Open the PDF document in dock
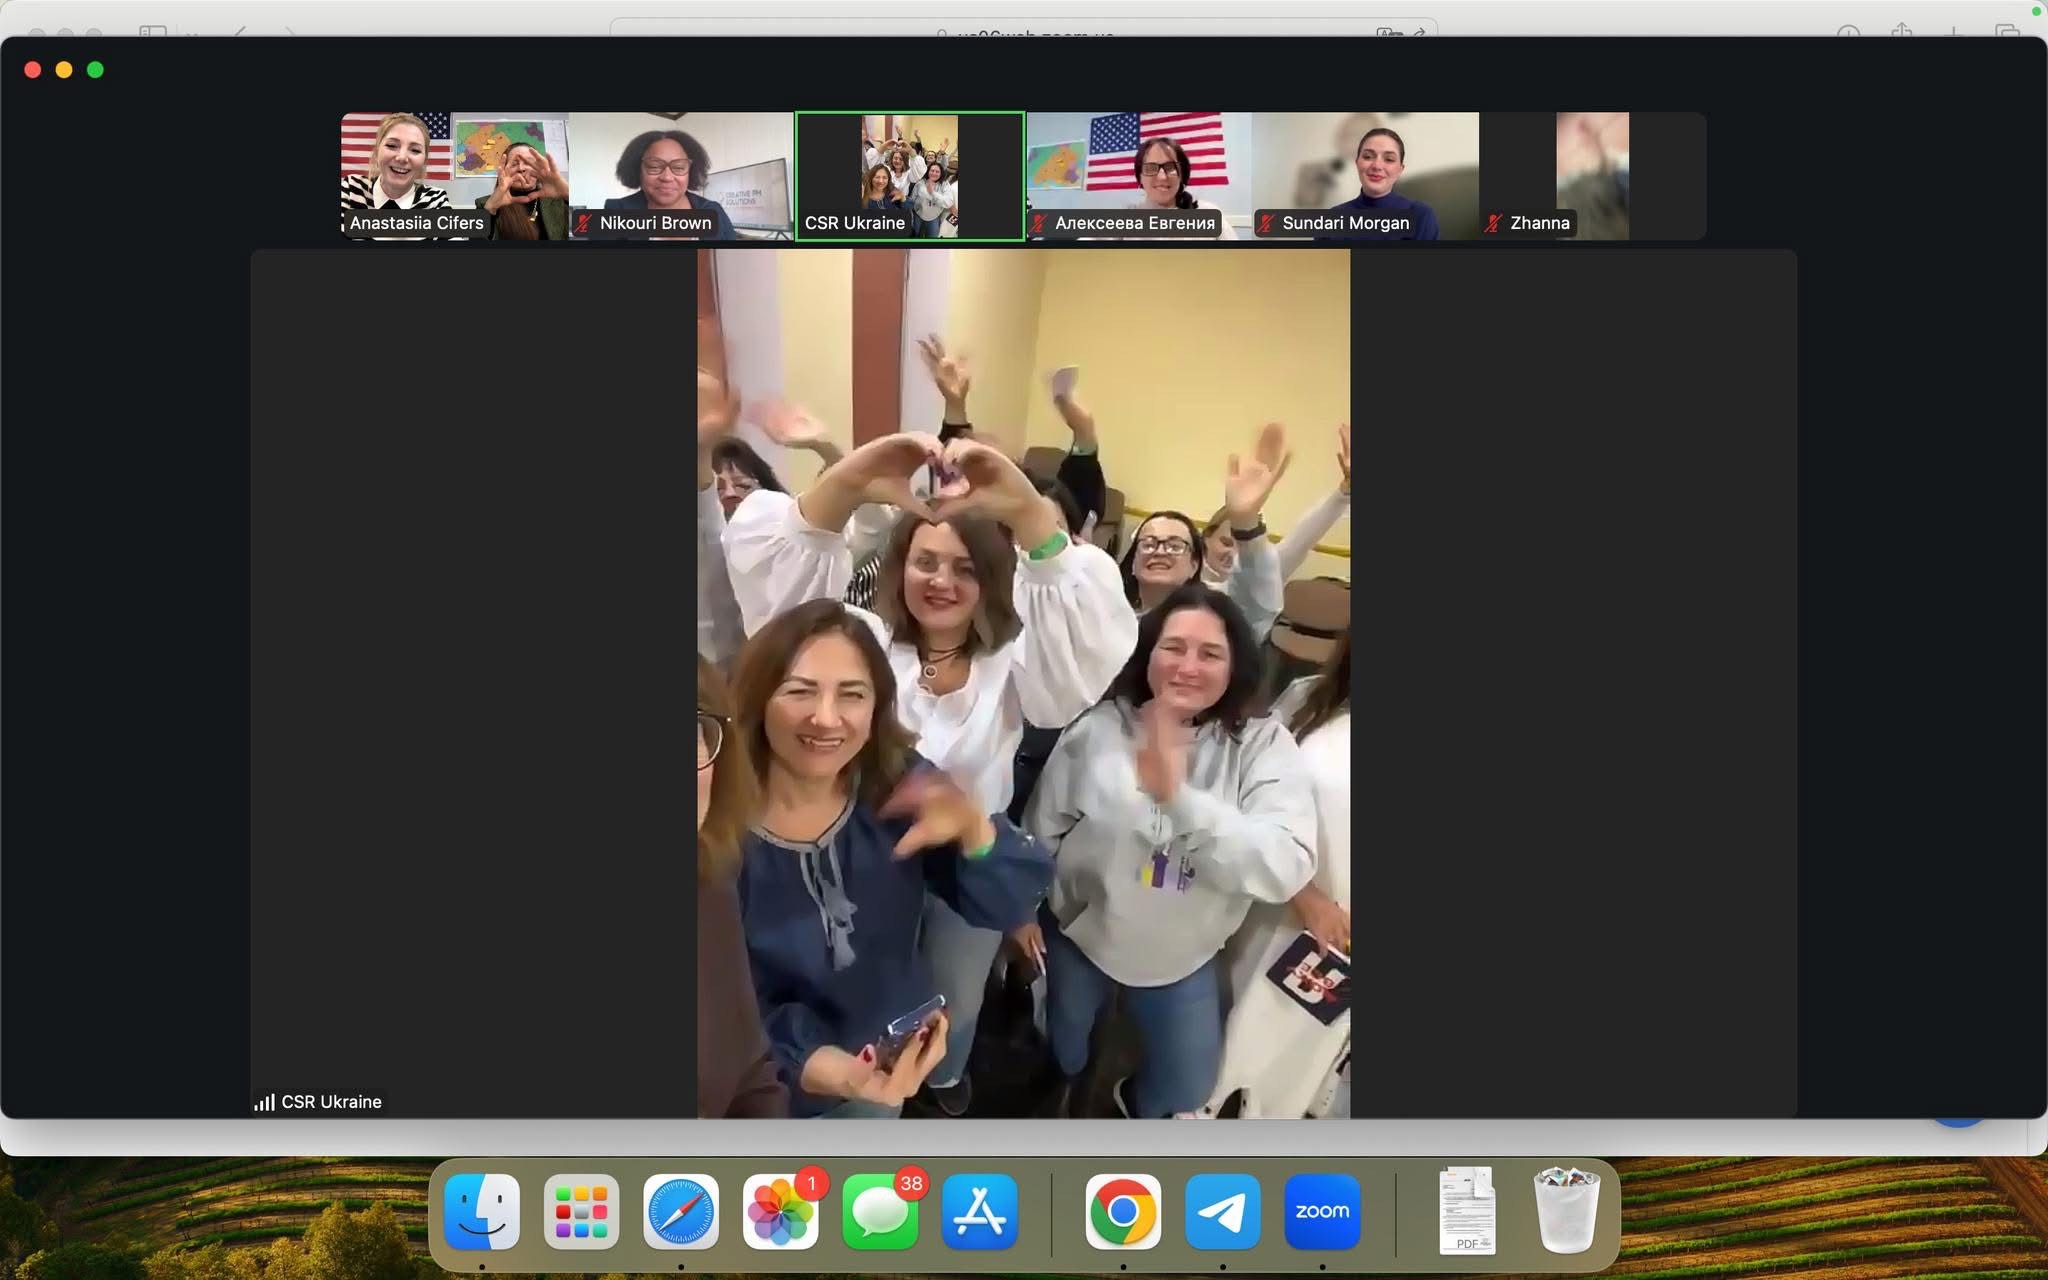The image size is (2048, 1280). point(1467,1211)
